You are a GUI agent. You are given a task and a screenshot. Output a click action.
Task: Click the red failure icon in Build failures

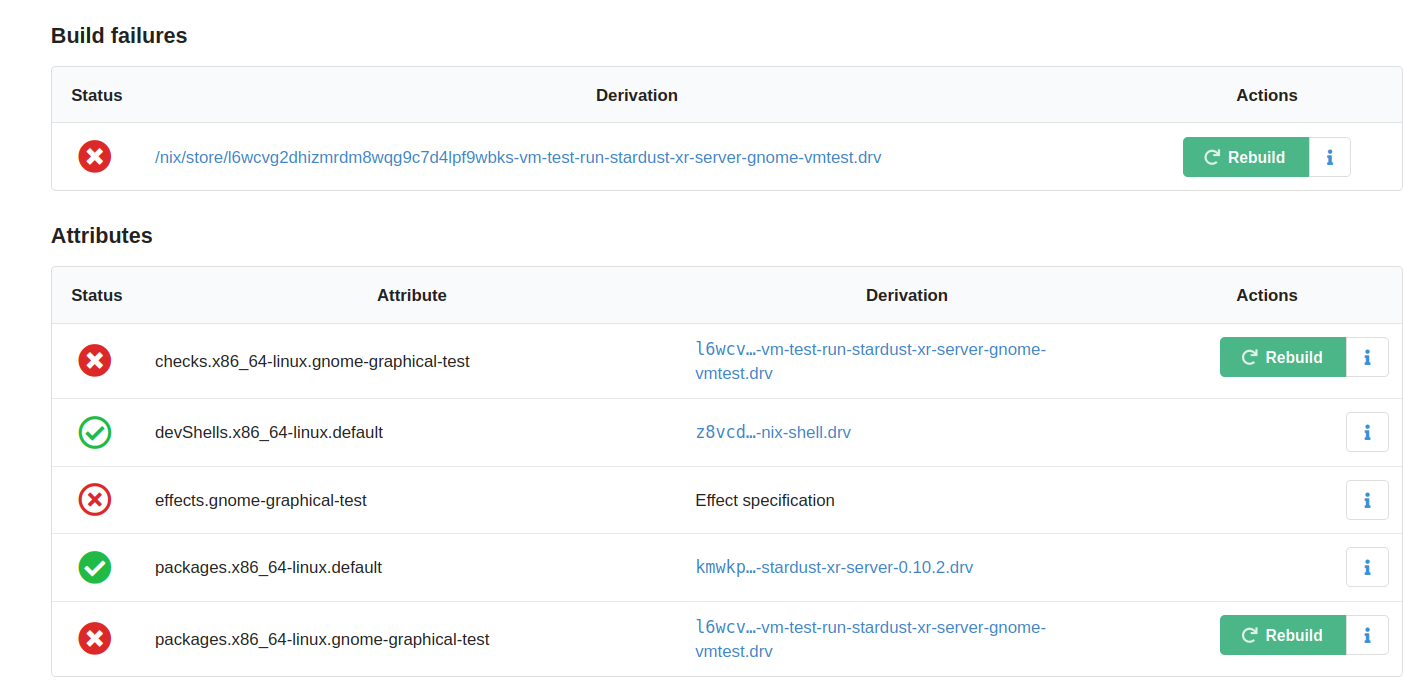[95, 157]
